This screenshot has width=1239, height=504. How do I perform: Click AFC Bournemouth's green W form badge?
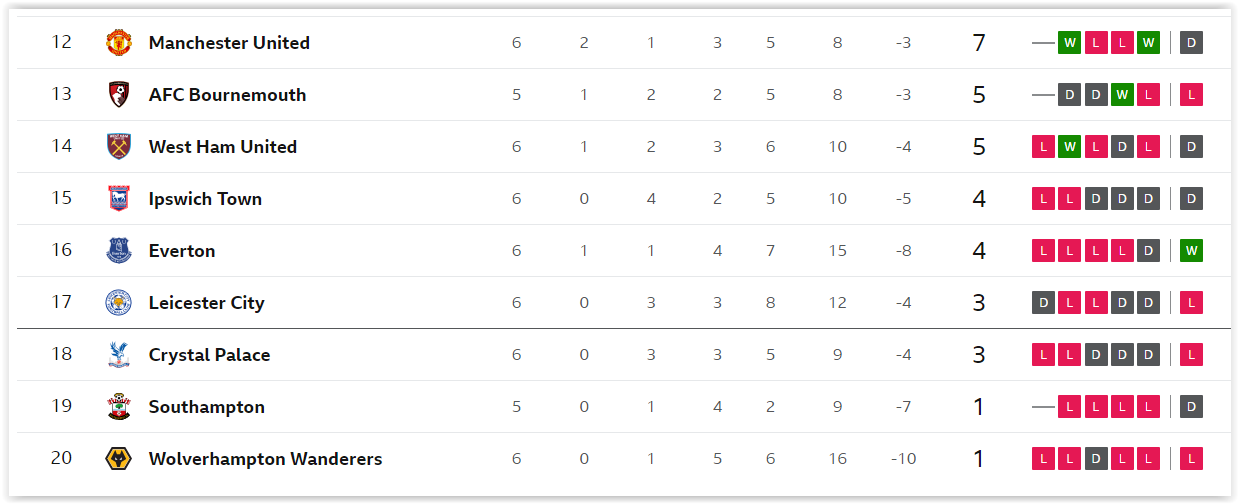coord(1122,95)
